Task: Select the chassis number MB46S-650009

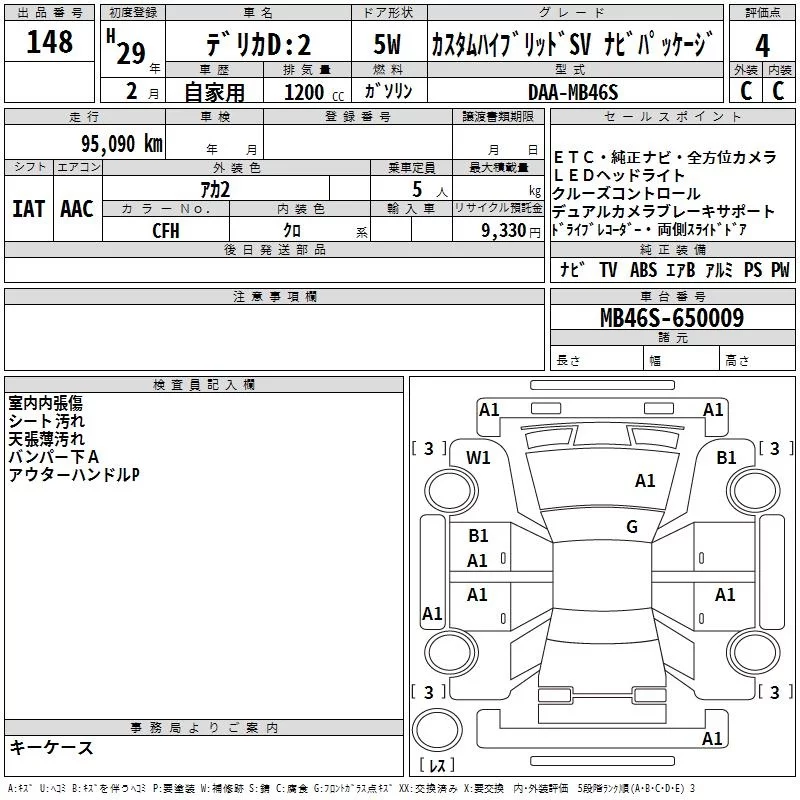Action: point(672,318)
